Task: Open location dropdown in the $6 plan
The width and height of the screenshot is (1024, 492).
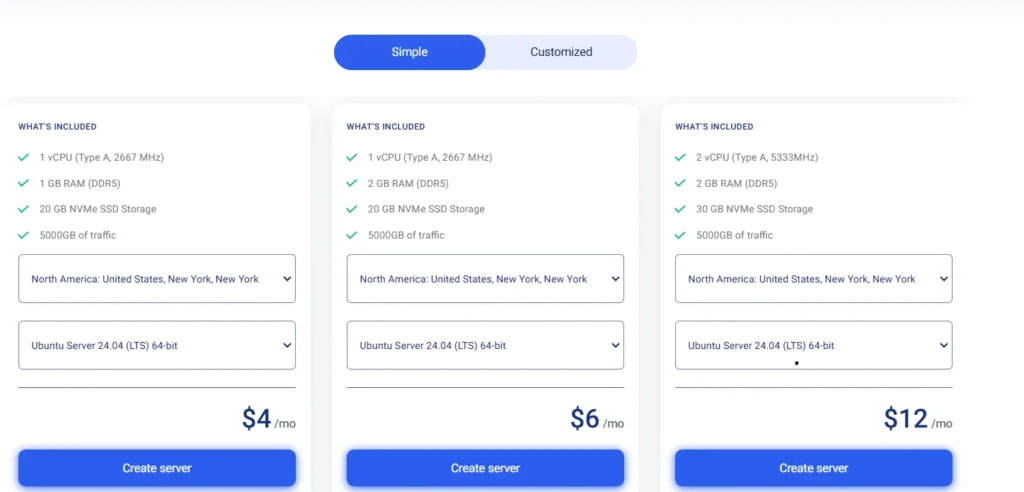Action: pos(485,279)
